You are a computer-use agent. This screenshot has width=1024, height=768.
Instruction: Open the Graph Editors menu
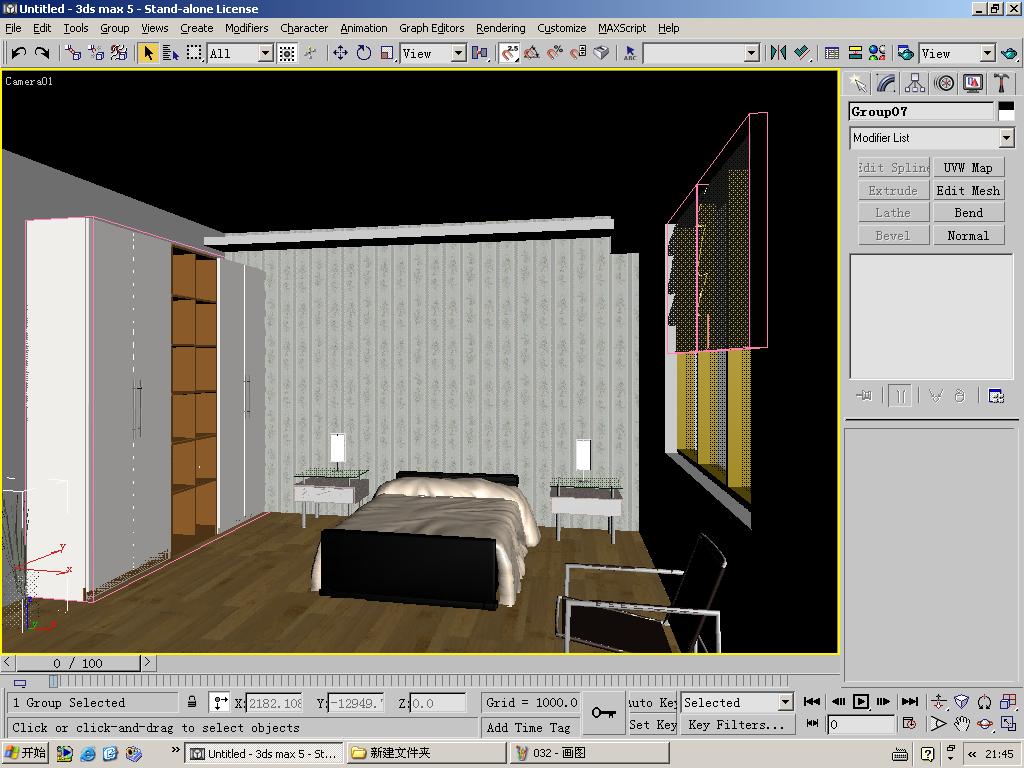click(432, 28)
